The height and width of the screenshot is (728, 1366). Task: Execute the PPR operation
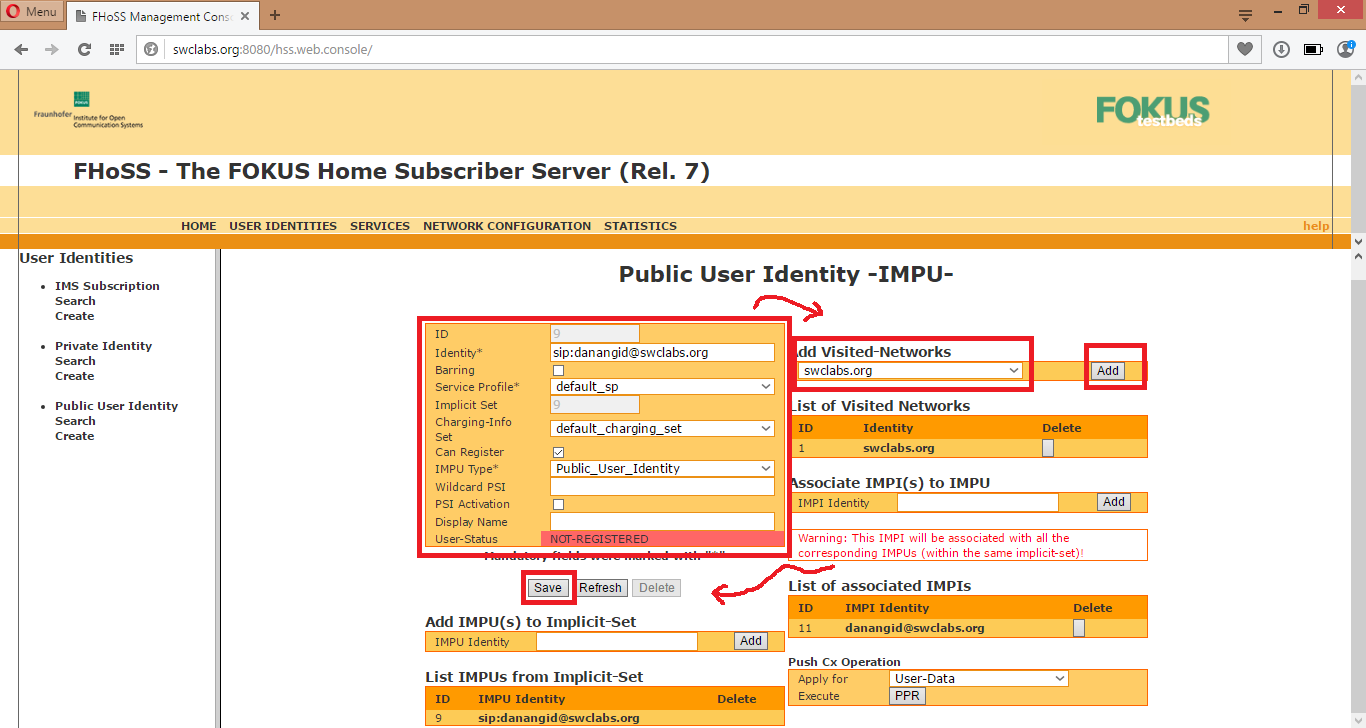pyautogui.click(x=907, y=696)
